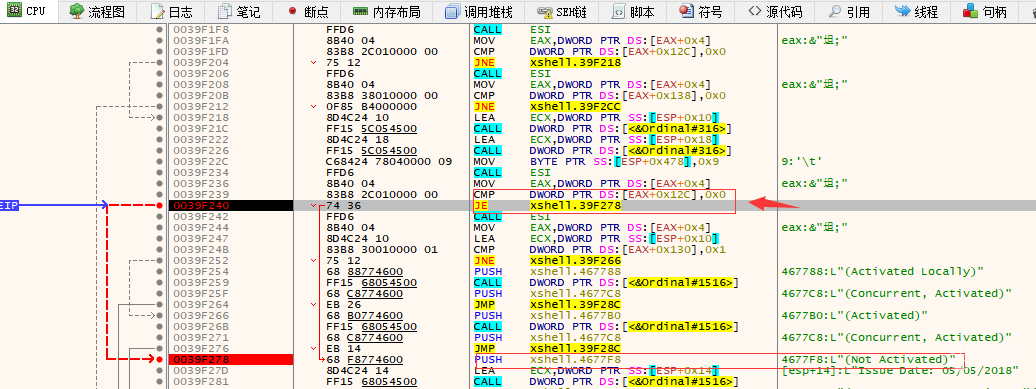Viewport: 1036px width, 389px height.
Task: Click the JNE xshell.39F2CC instruction
Action: (547, 106)
